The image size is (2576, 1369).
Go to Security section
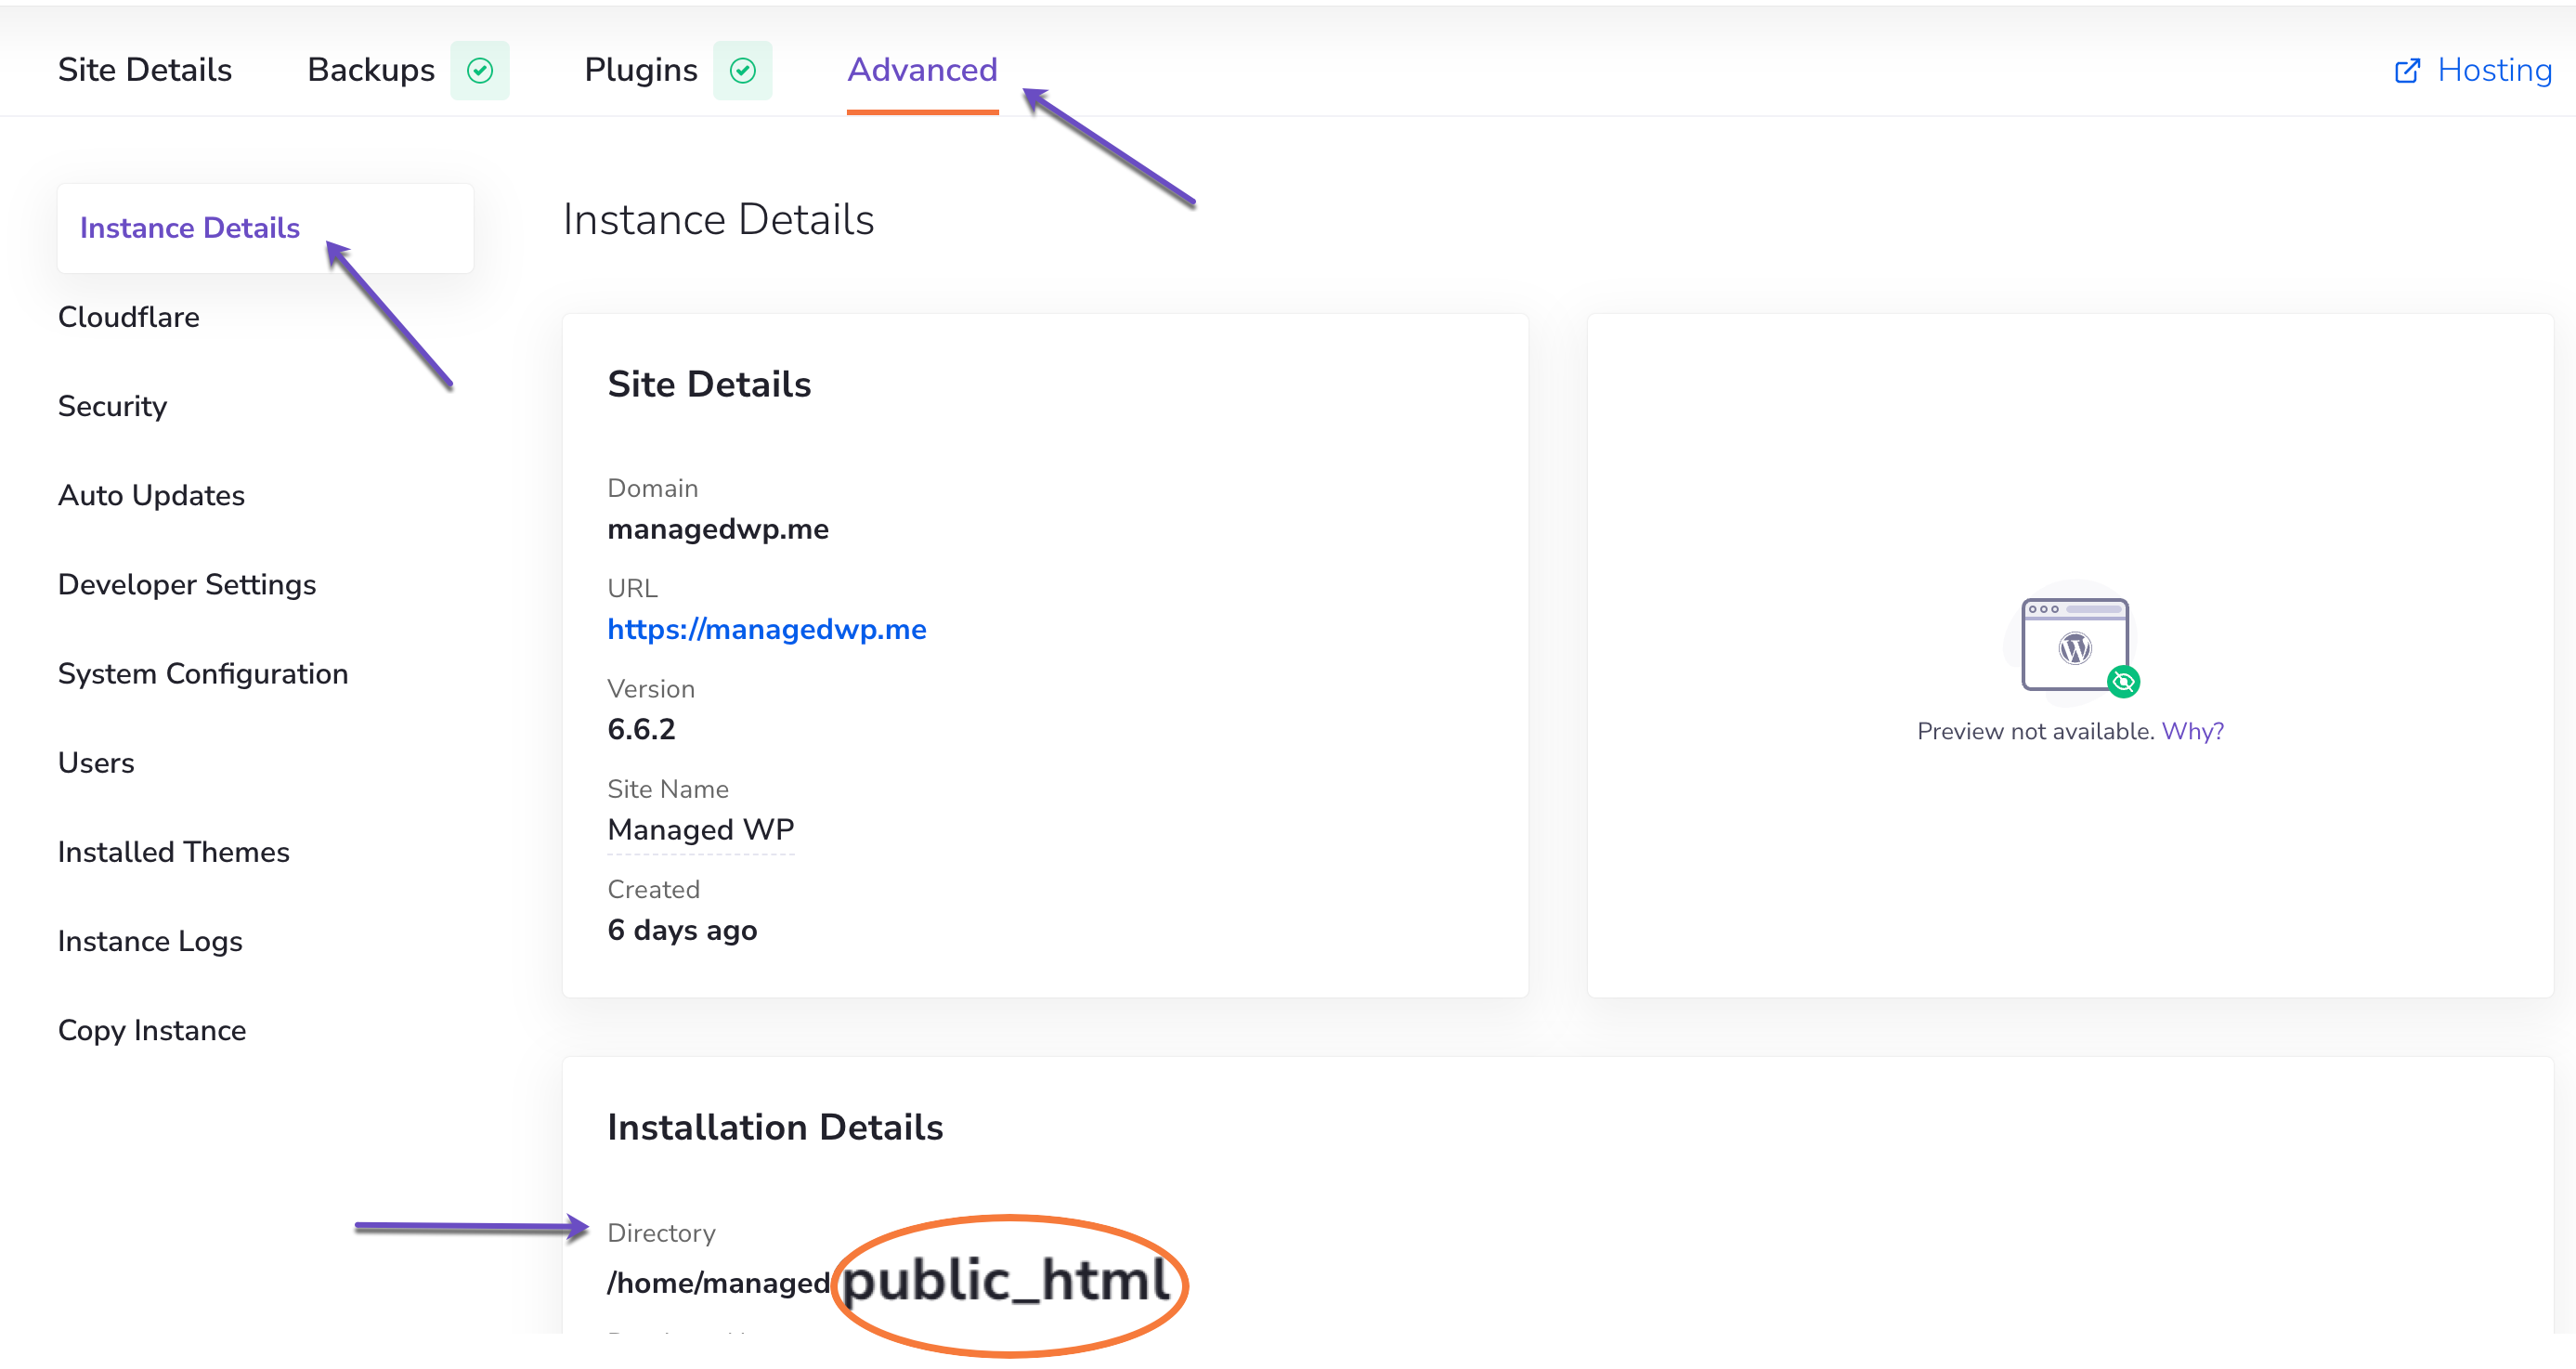113,406
